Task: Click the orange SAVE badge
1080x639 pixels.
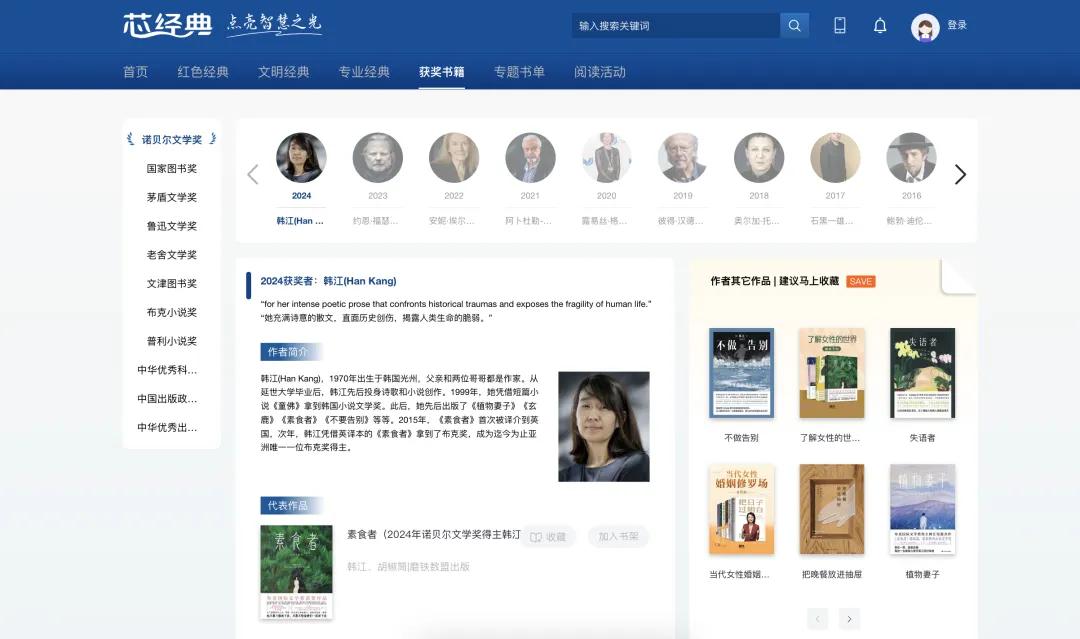Action: (860, 281)
